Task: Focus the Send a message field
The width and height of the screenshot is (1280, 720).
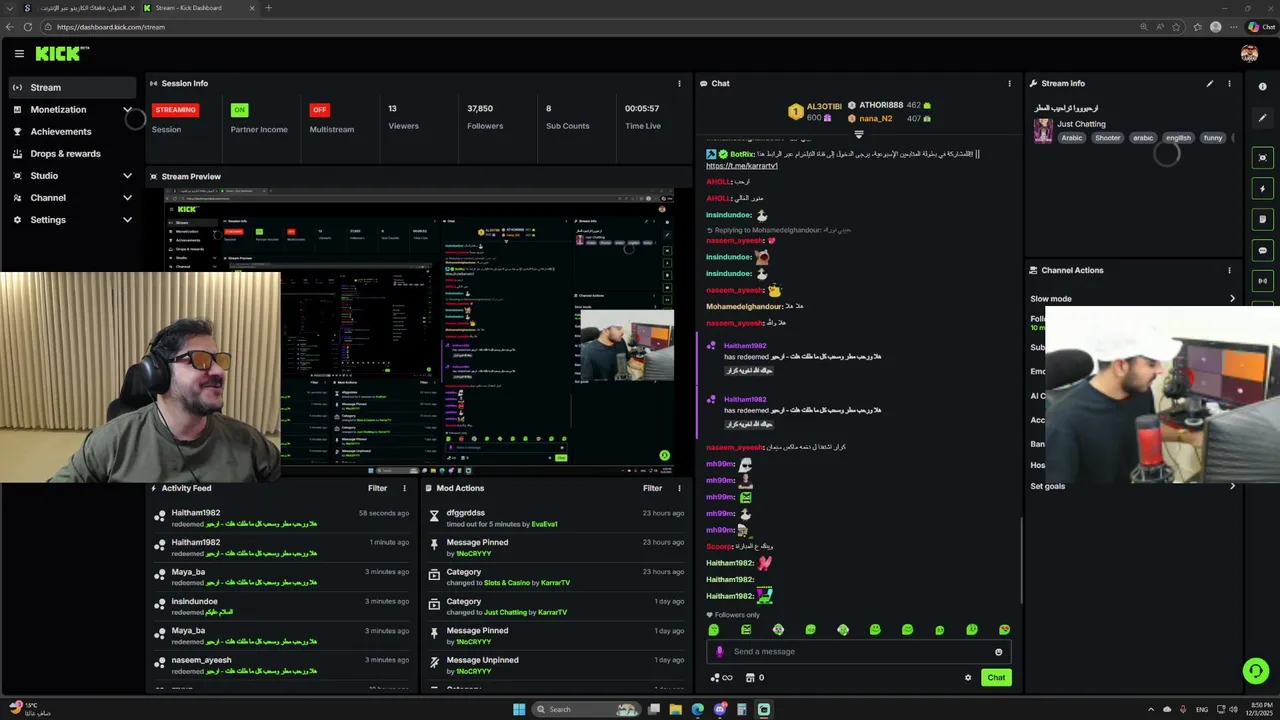Action: click(x=858, y=652)
